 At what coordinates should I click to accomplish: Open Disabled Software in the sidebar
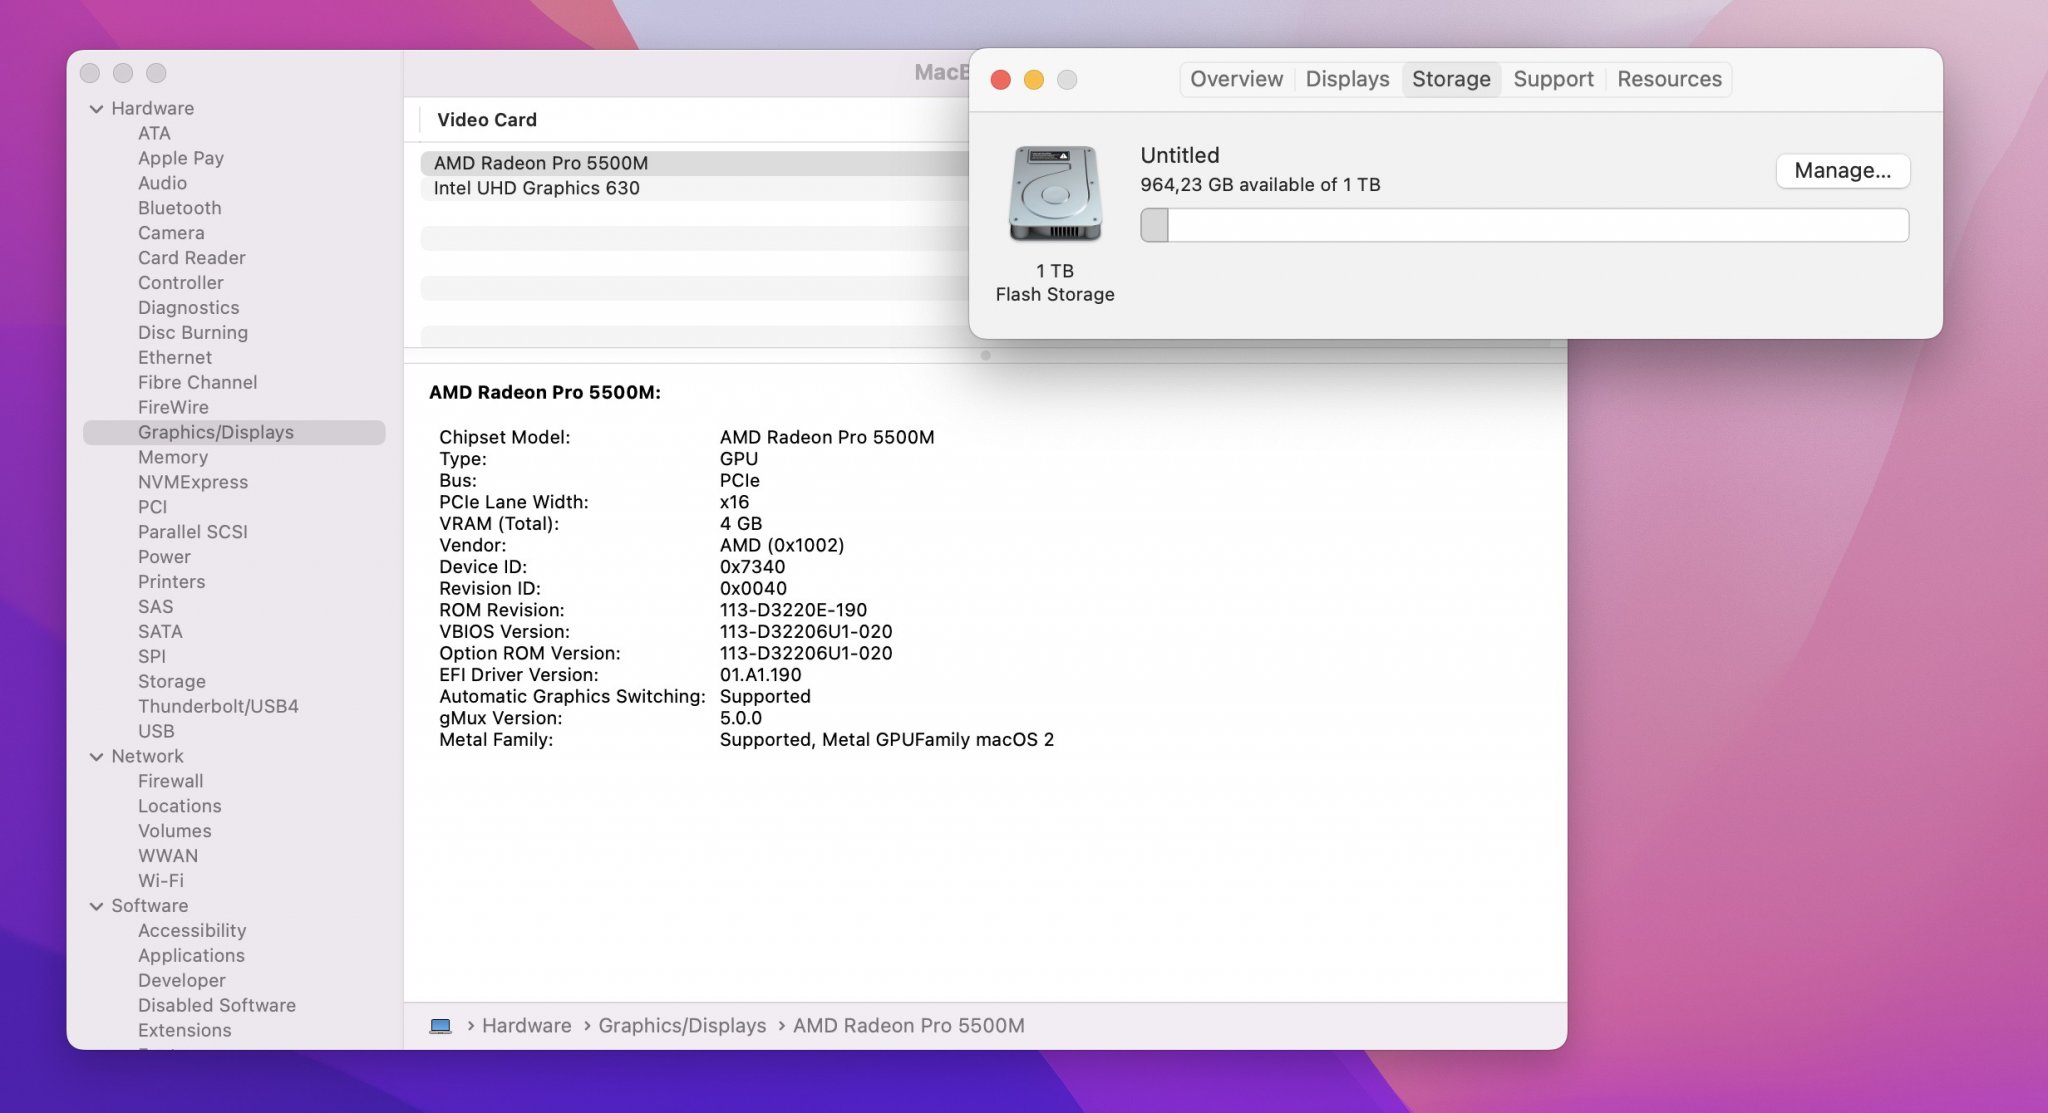217,1005
